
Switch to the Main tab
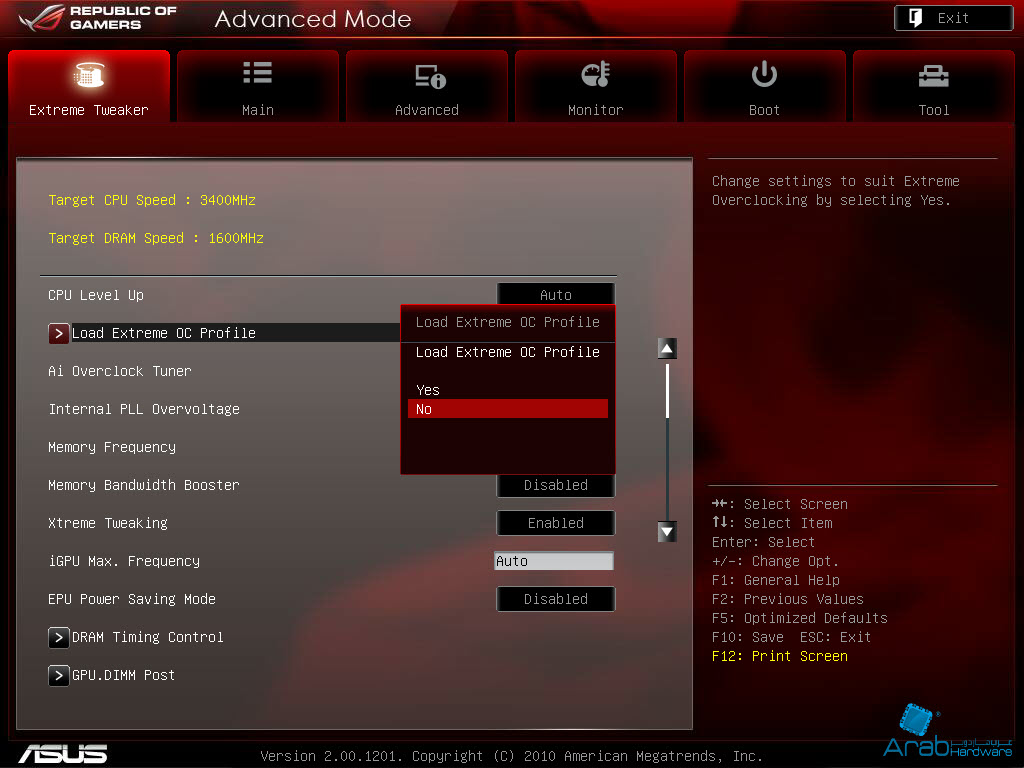[x=258, y=86]
